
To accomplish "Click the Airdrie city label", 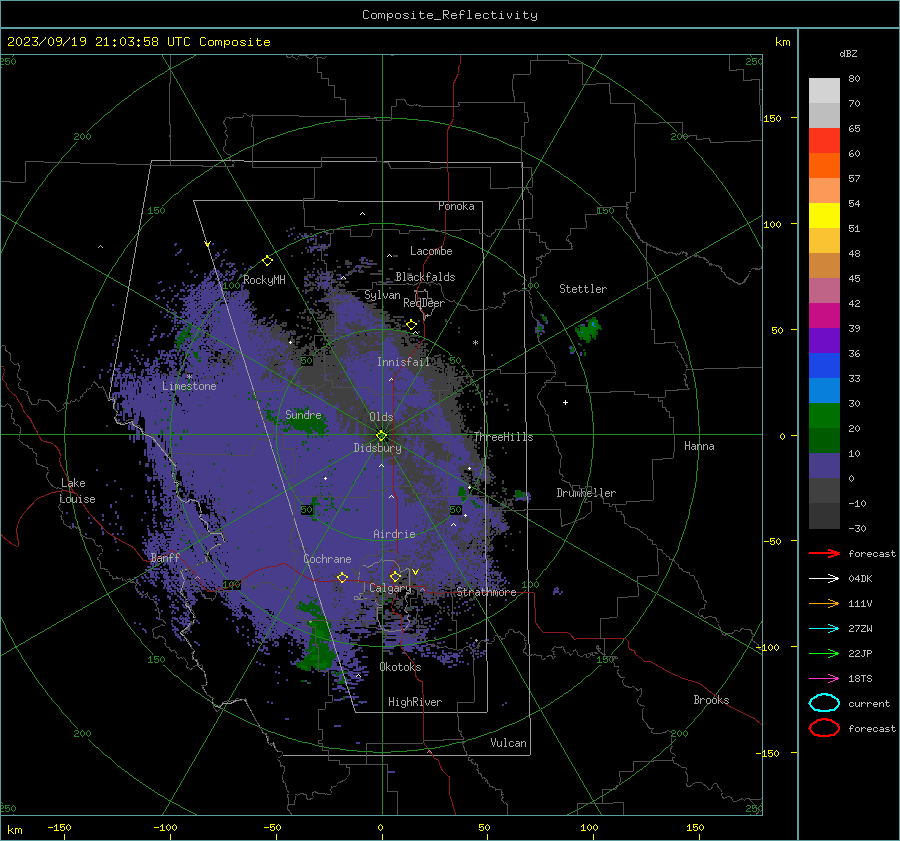I will pyautogui.click(x=394, y=534).
